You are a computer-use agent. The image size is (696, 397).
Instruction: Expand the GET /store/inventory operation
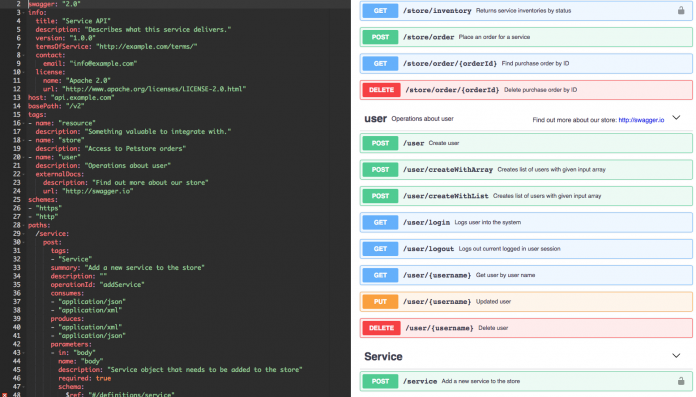[526, 11]
